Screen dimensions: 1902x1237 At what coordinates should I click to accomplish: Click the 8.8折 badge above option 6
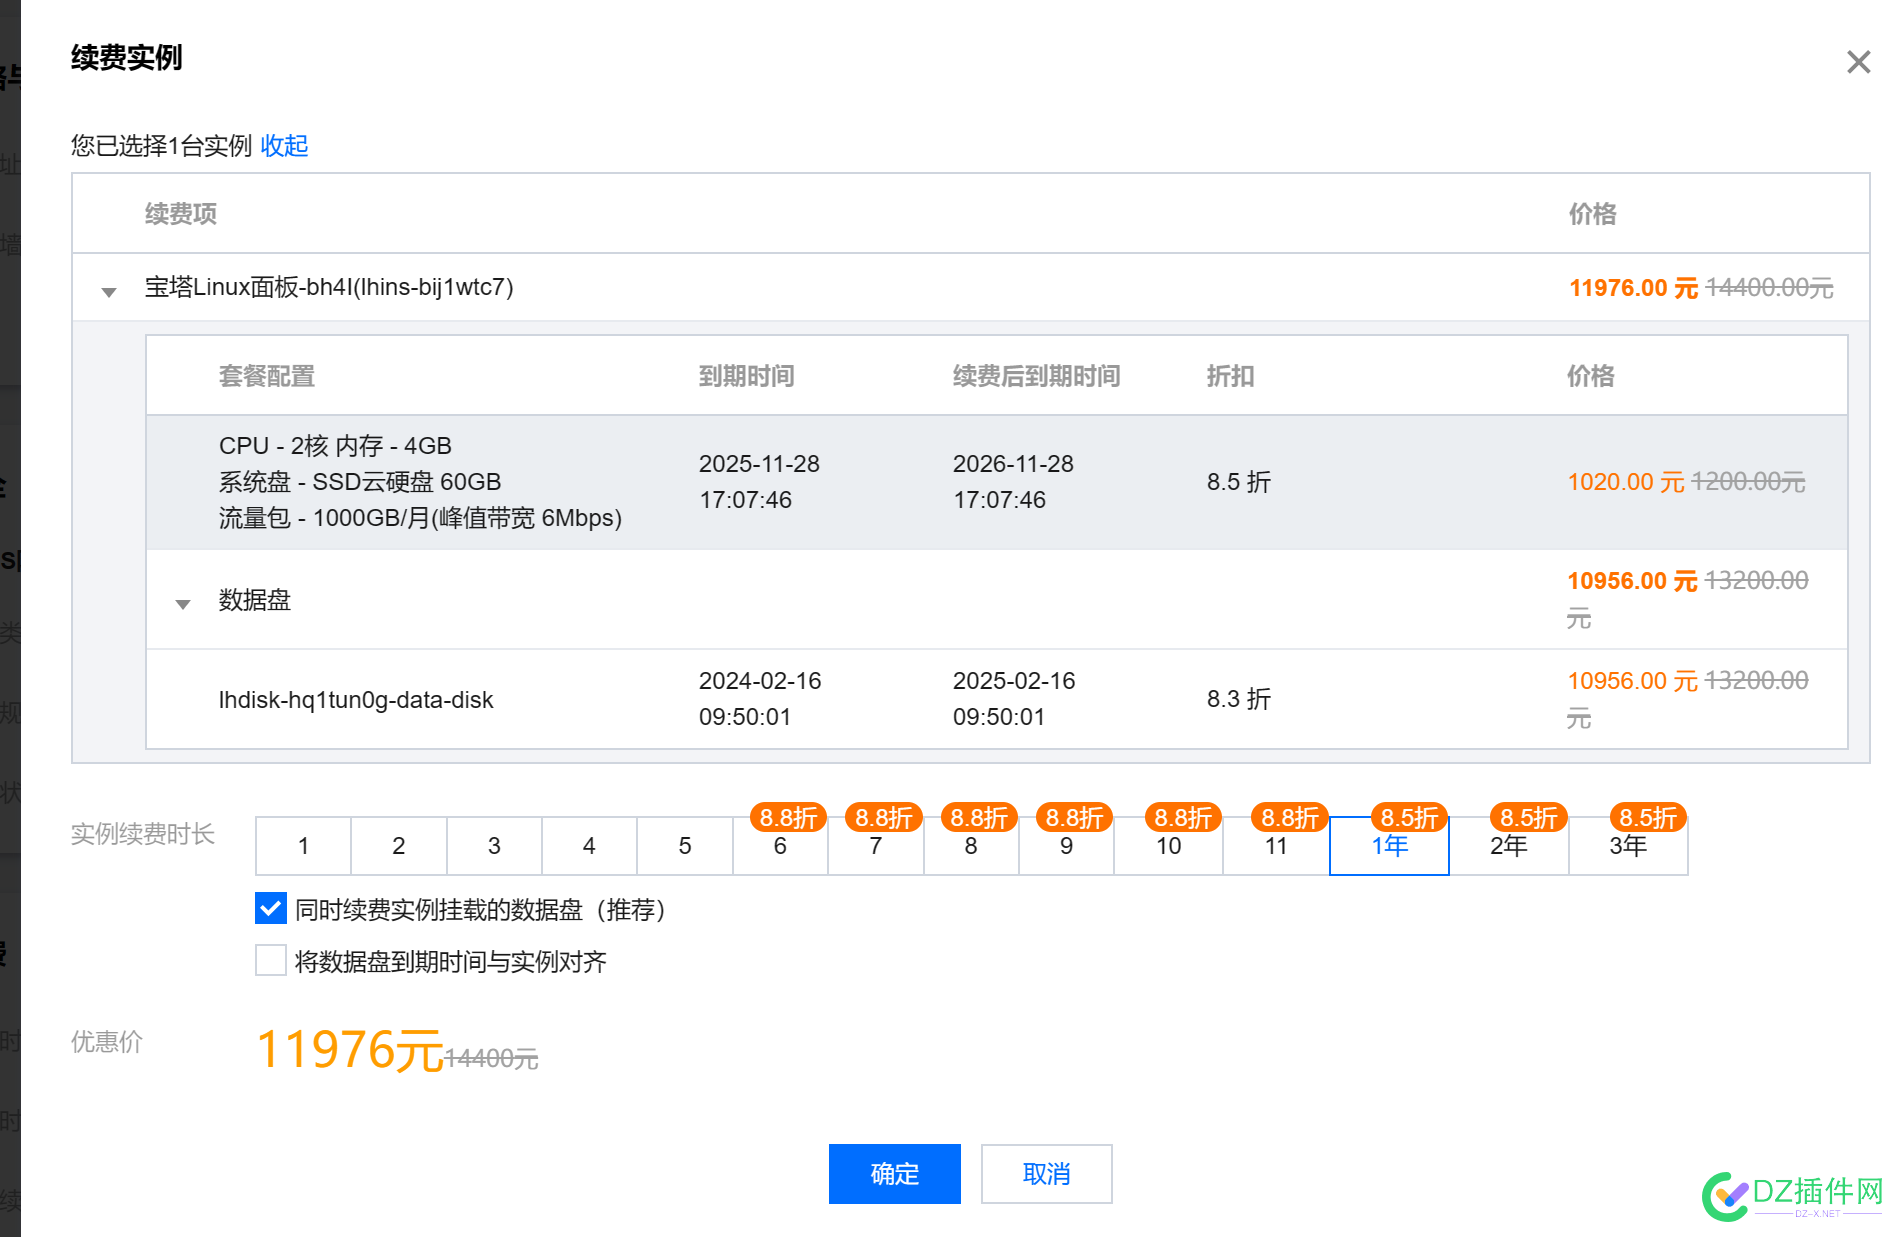[x=788, y=817]
